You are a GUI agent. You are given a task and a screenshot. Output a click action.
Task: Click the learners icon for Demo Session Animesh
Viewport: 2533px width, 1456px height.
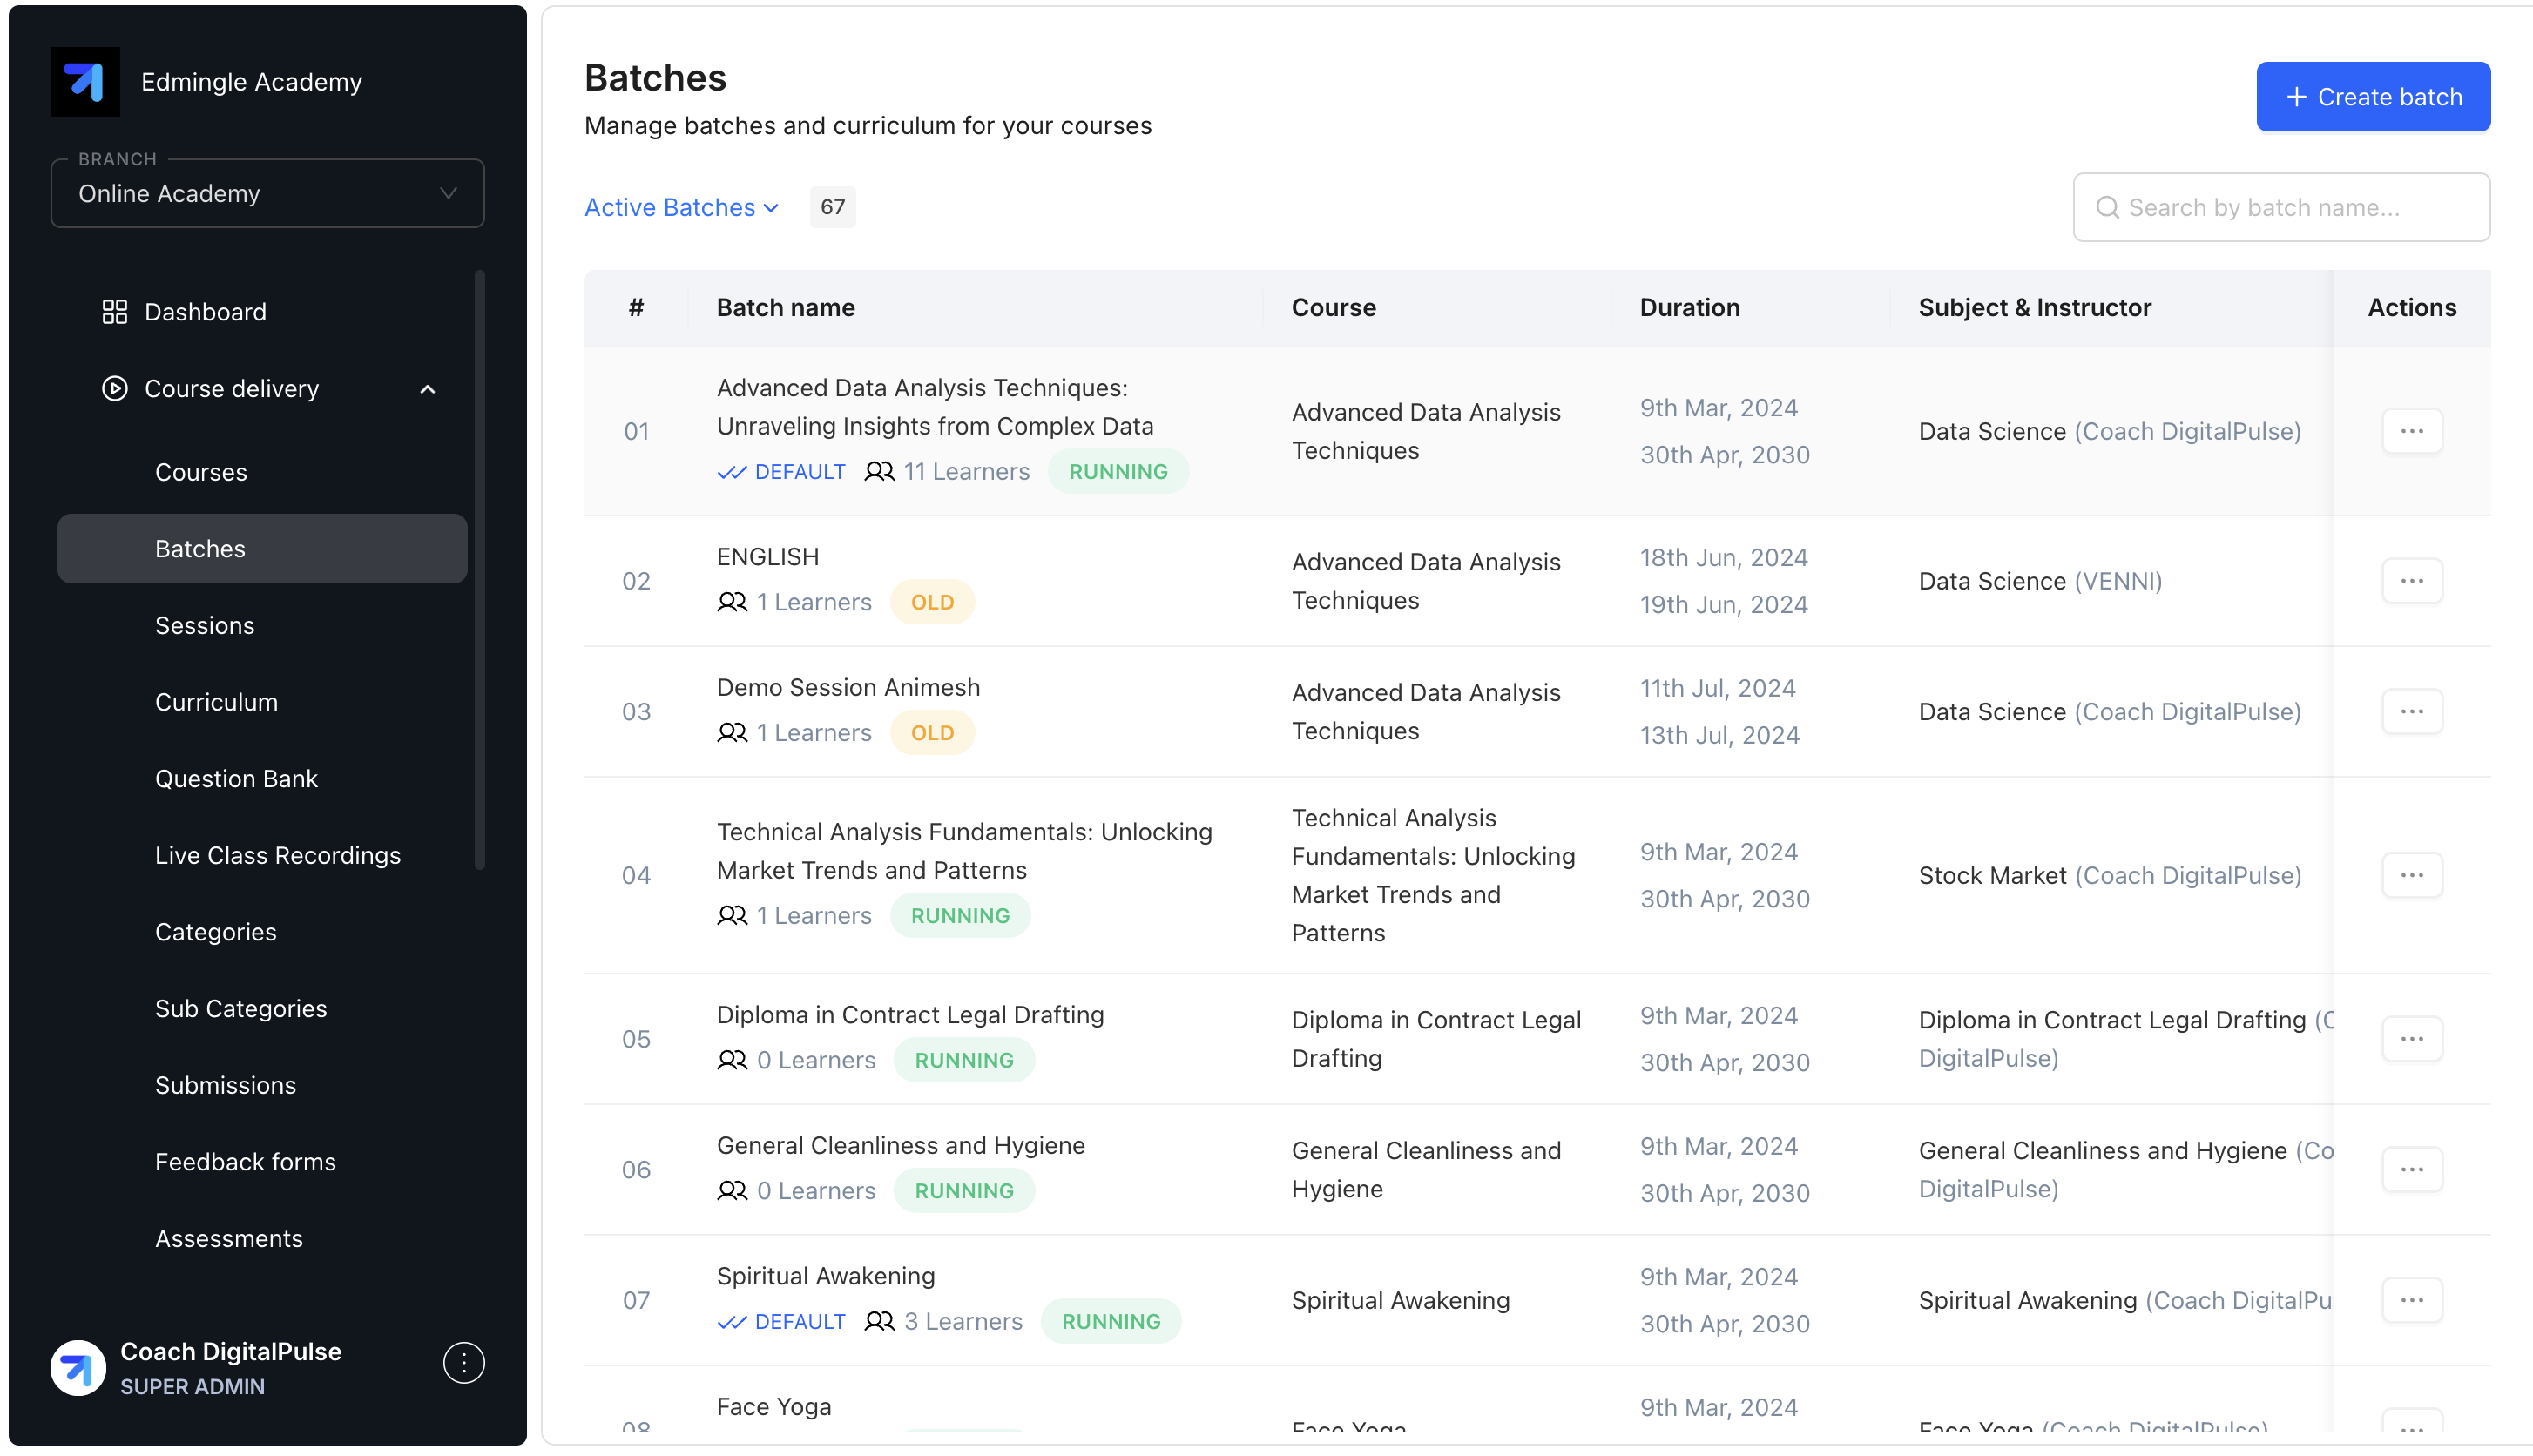pyautogui.click(x=732, y=733)
